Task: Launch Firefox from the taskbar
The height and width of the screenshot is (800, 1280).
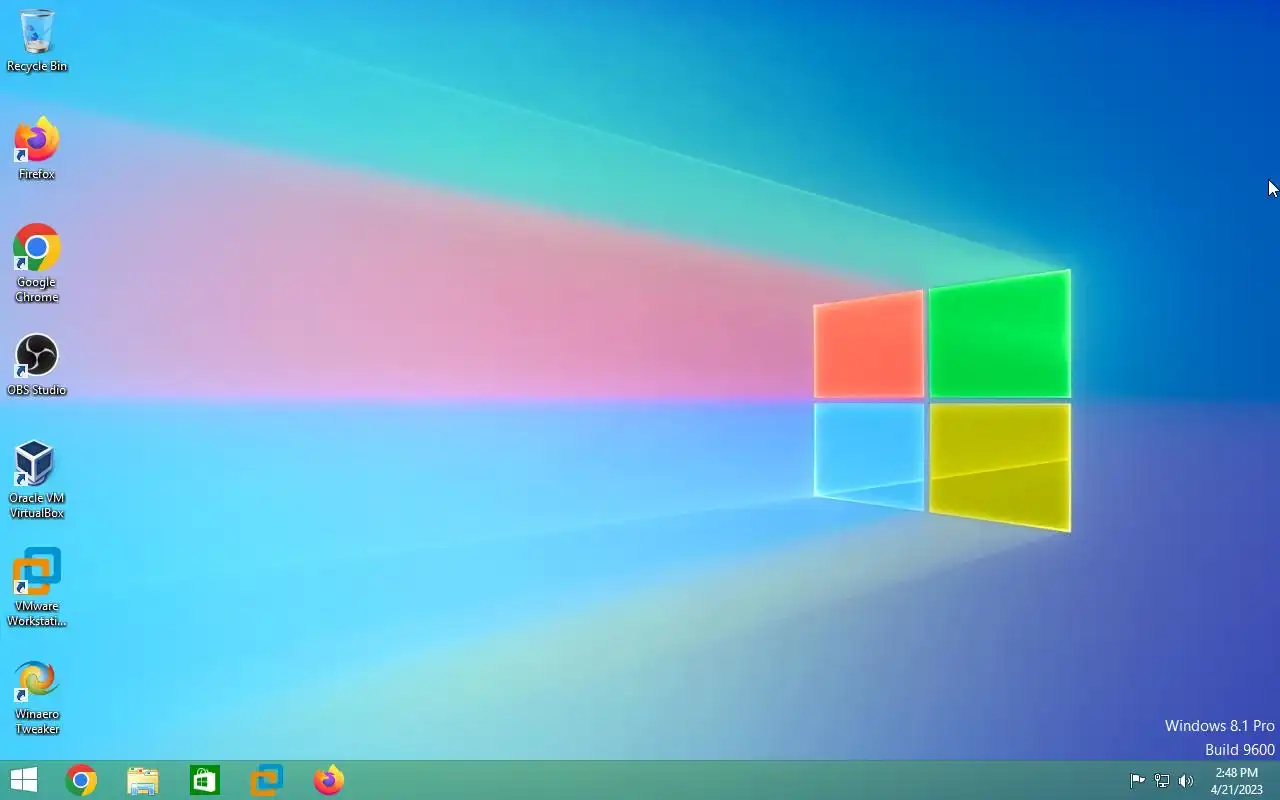Action: [x=329, y=780]
